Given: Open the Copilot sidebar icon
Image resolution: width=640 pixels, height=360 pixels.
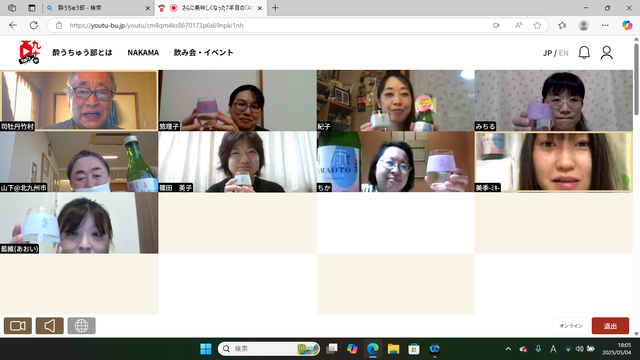Looking at the screenshot, I should (x=627, y=25).
